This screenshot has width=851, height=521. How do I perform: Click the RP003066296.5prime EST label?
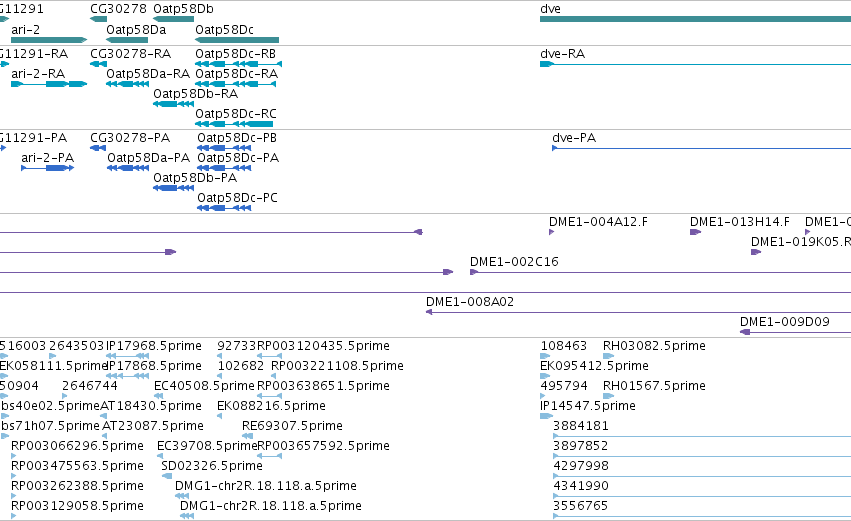tap(77, 446)
